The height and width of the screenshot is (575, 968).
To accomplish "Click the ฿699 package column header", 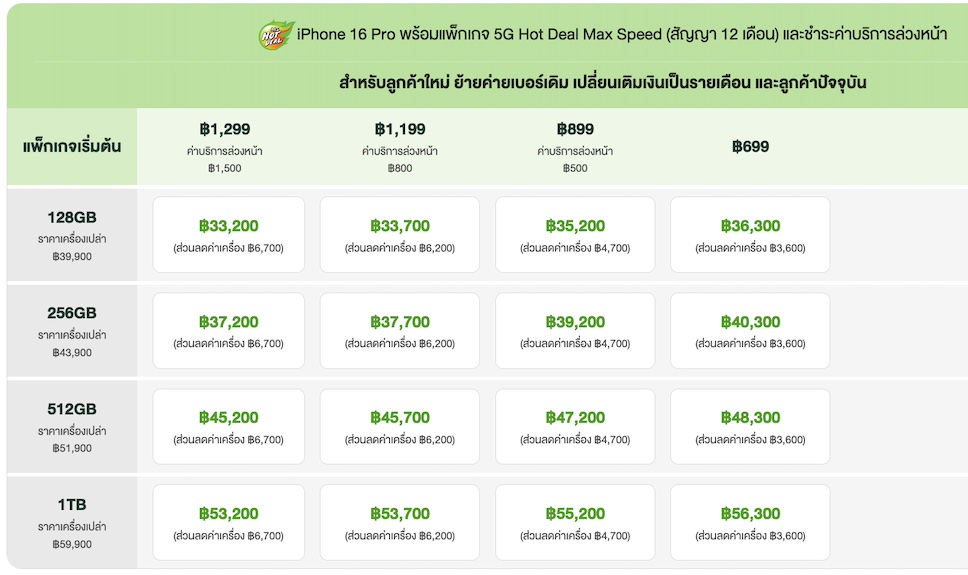I will pos(750,147).
